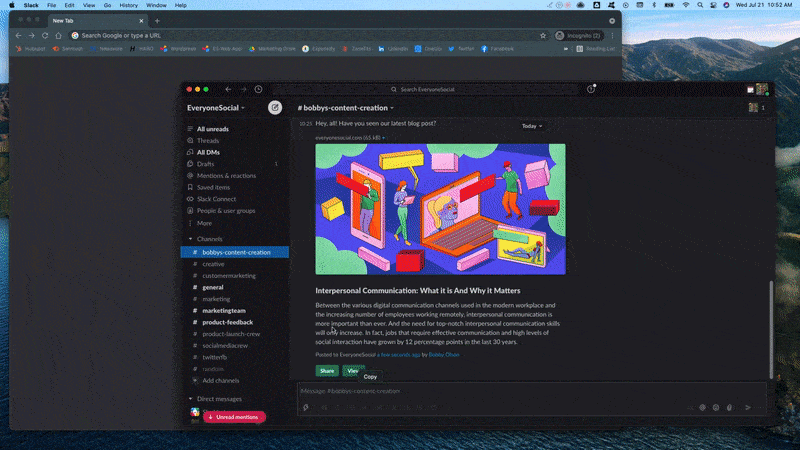Click the blog post preview image
This screenshot has height=450, width=800.
(440, 209)
